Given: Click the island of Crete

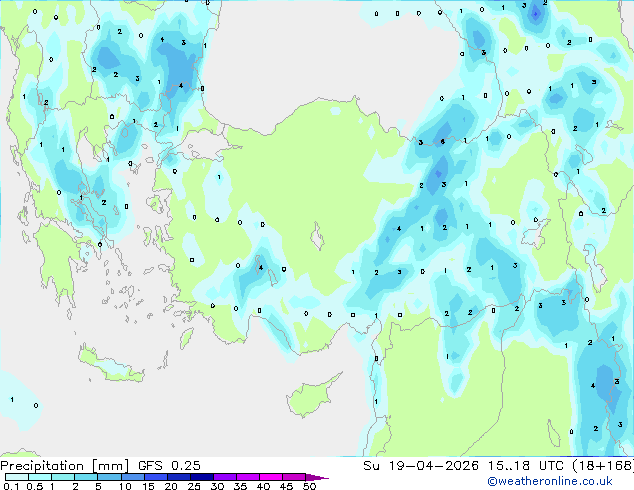Looking at the screenshot, I should [111, 366].
